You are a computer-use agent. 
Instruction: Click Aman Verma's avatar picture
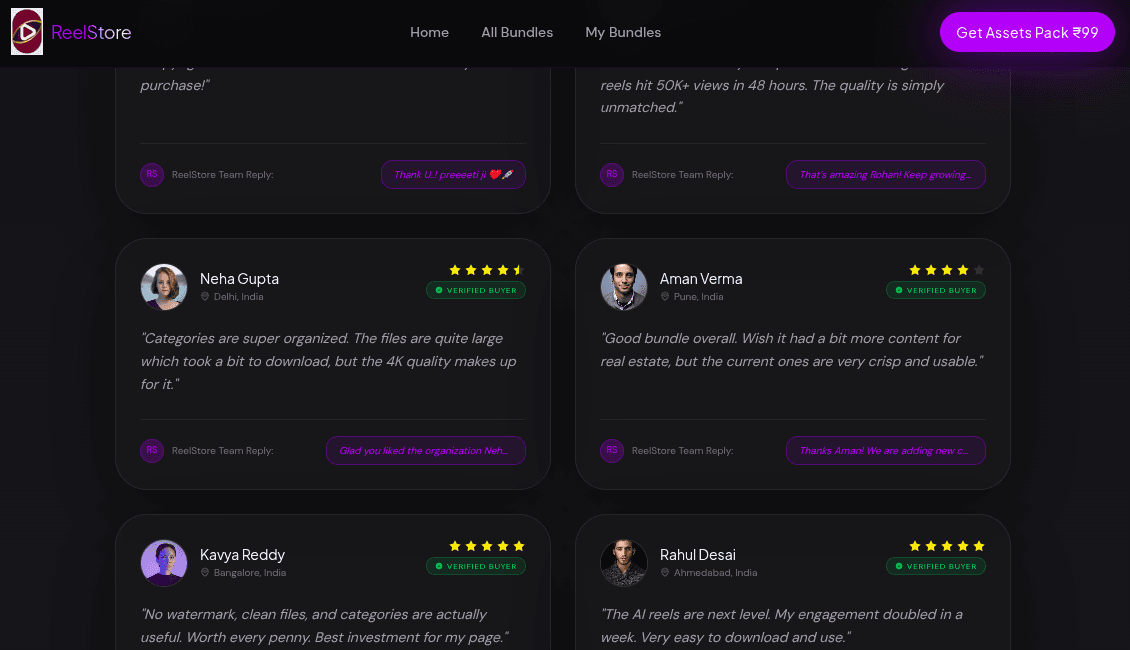pyautogui.click(x=623, y=287)
